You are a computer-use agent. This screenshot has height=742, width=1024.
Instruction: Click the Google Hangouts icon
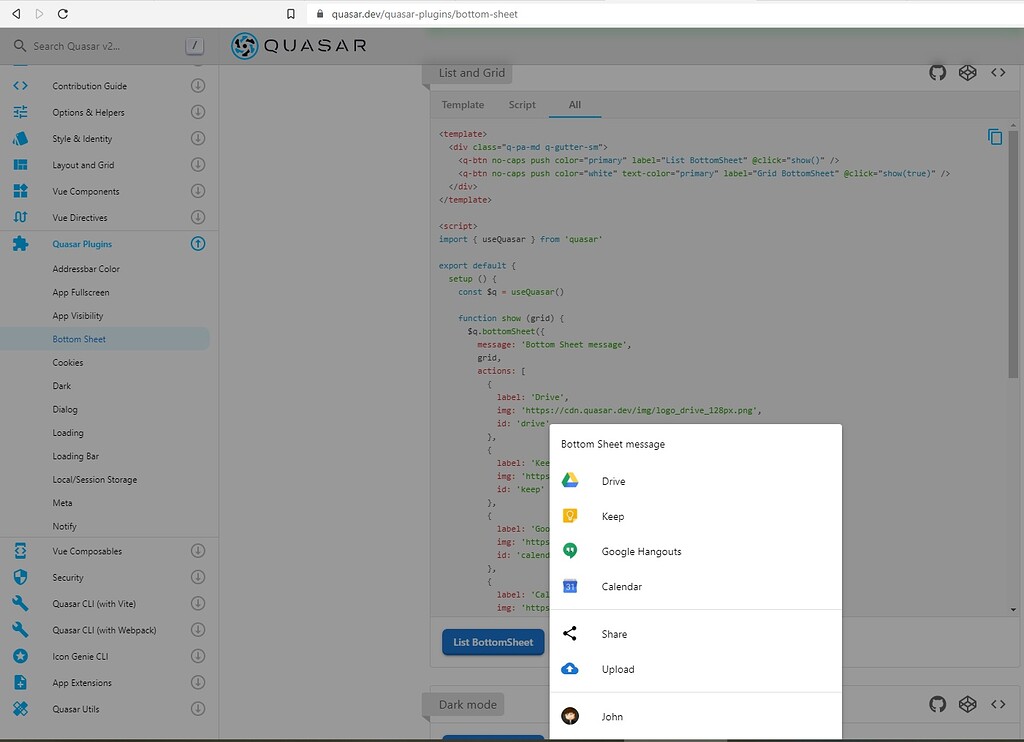tap(570, 550)
